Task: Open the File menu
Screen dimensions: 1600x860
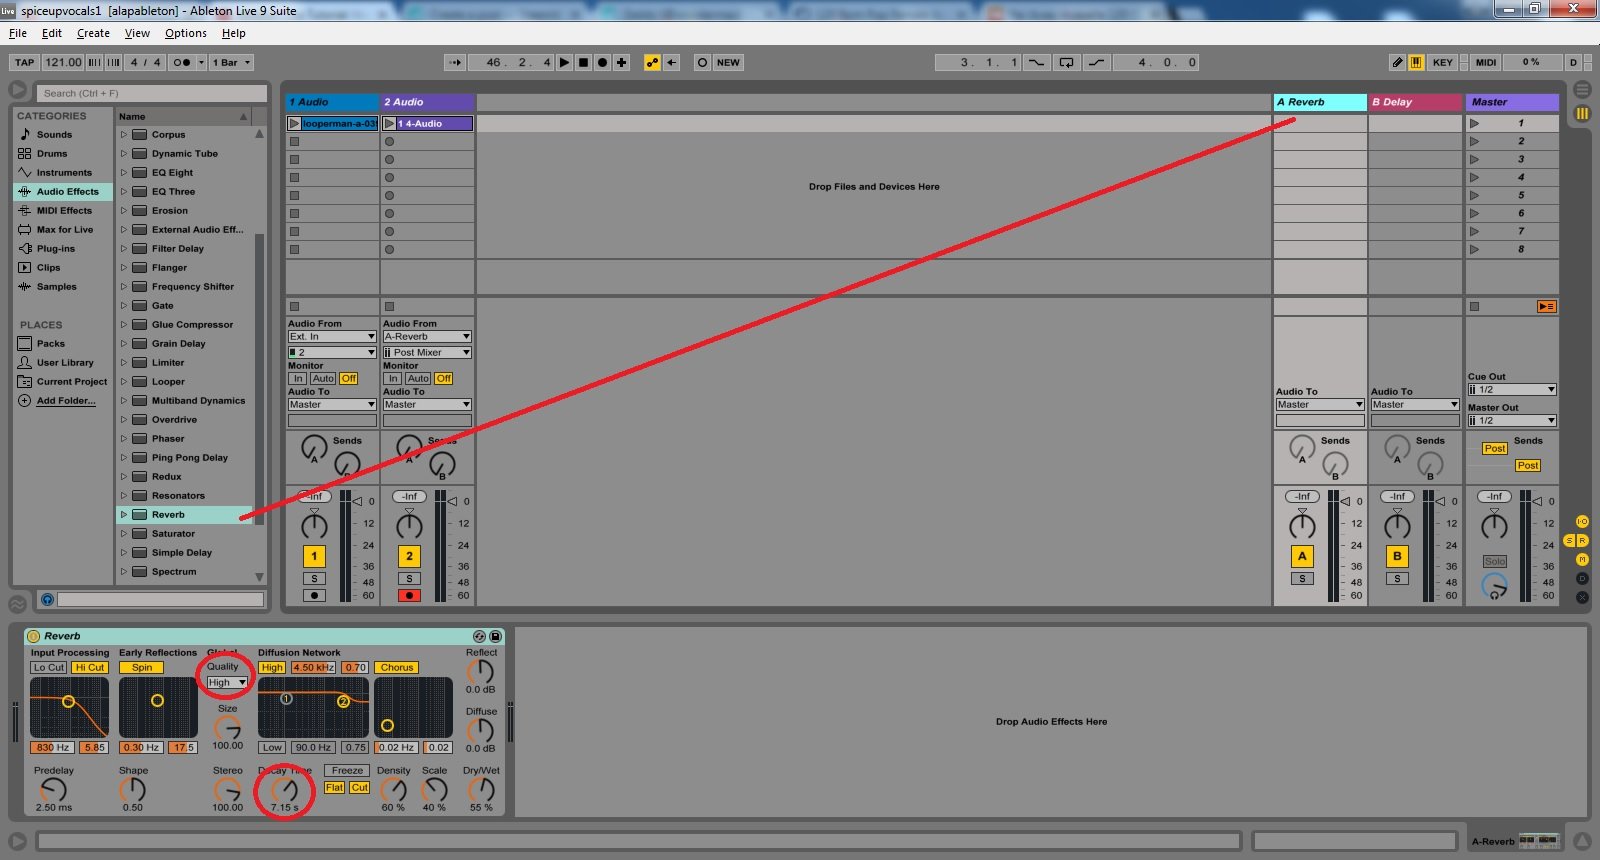Action: click(x=18, y=33)
